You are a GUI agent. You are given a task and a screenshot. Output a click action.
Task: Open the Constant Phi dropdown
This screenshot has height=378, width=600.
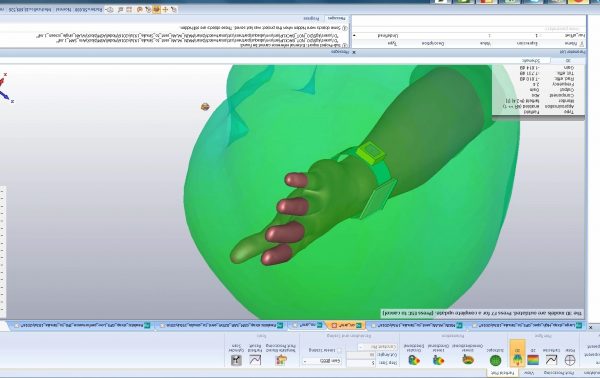(x=377, y=347)
